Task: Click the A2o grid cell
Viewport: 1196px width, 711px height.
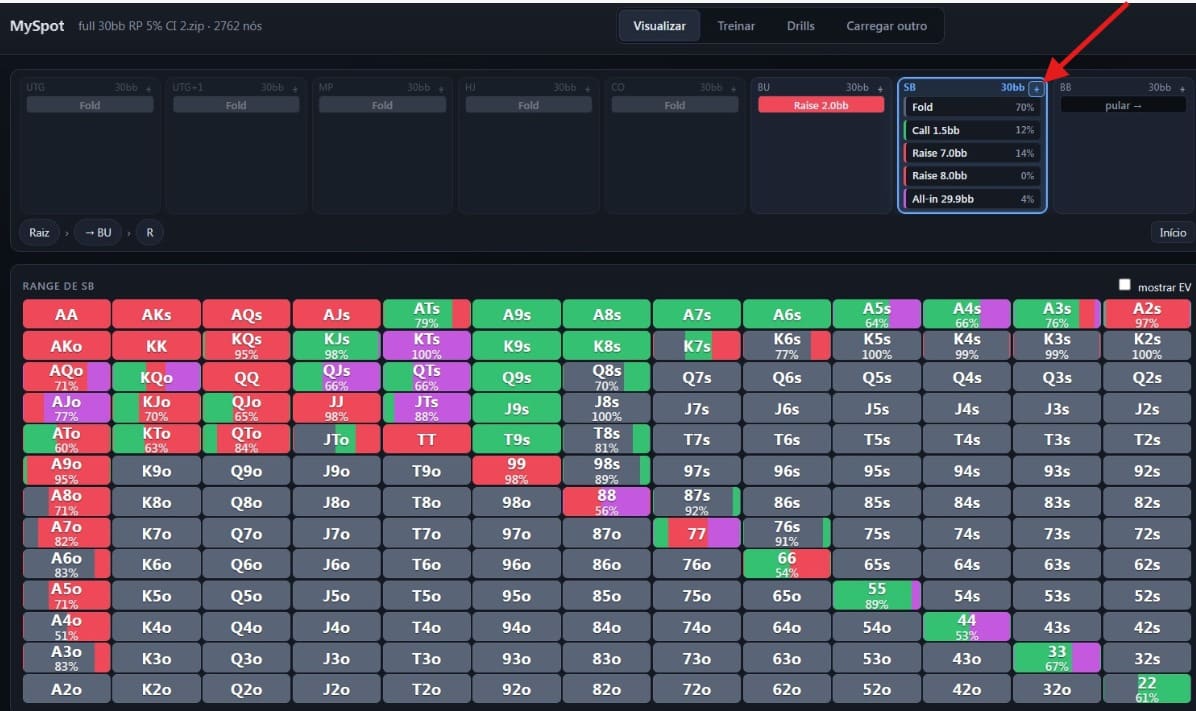Action: click(x=66, y=689)
